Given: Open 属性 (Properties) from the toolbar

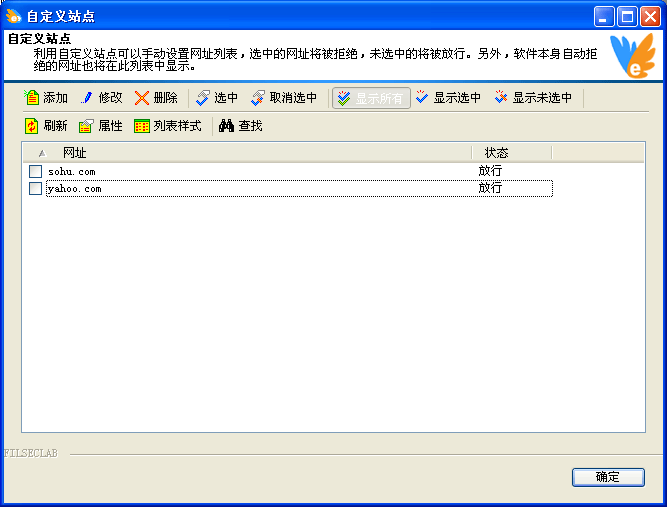Looking at the screenshot, I should click(x=87, y=126).
